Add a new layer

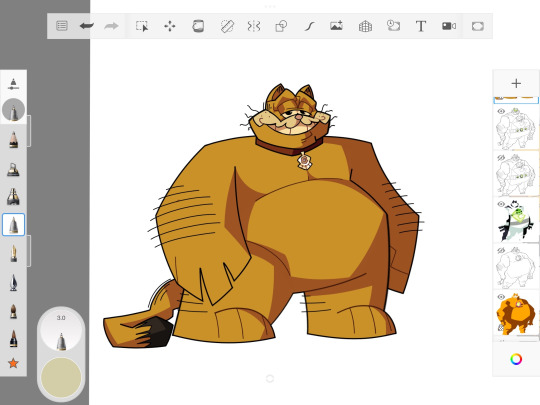(x=516, y=83)
